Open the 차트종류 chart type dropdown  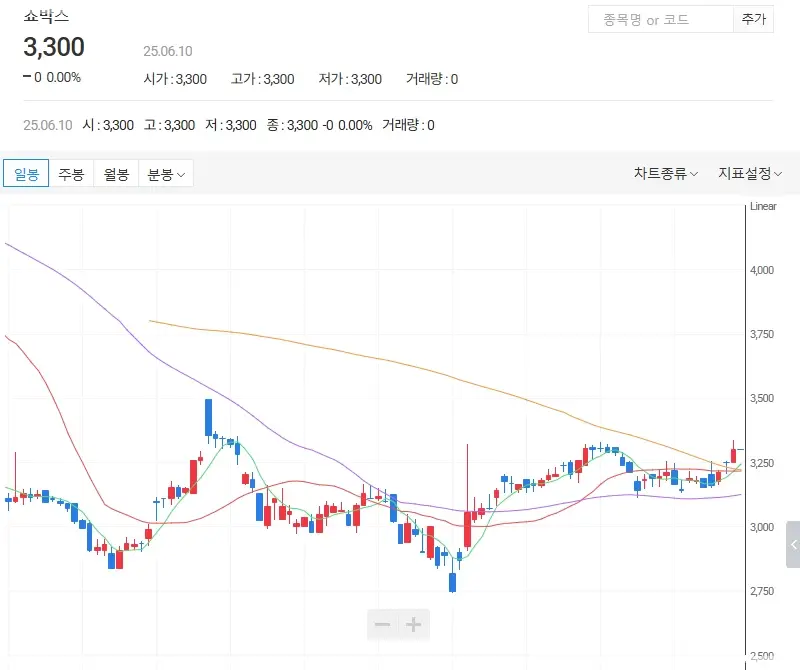pos(666,173)
